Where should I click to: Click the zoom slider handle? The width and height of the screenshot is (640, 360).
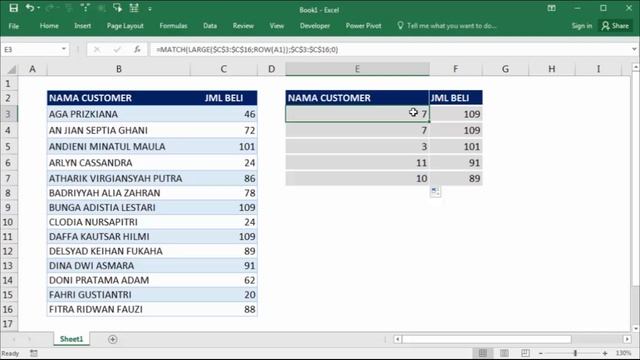pyautogui.click(x=575, y=353)
